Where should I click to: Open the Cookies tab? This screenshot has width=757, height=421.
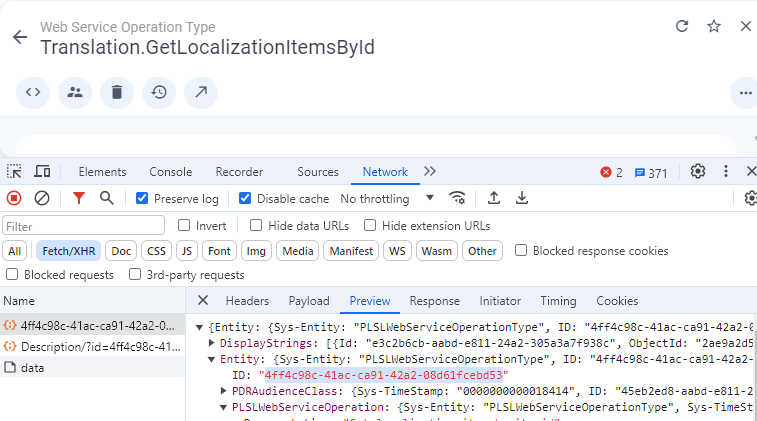tap(617, 301)
